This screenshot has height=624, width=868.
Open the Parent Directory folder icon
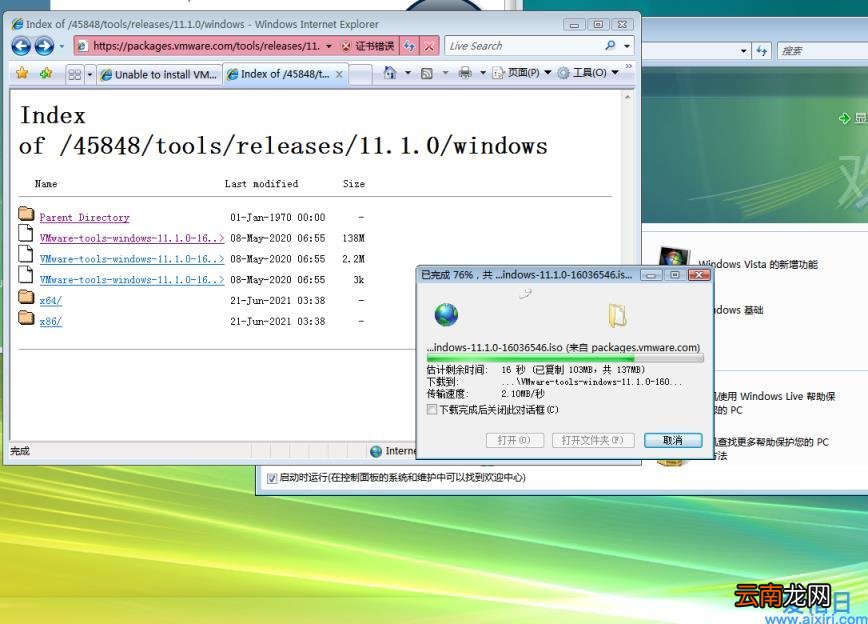[x=26, y=213]
